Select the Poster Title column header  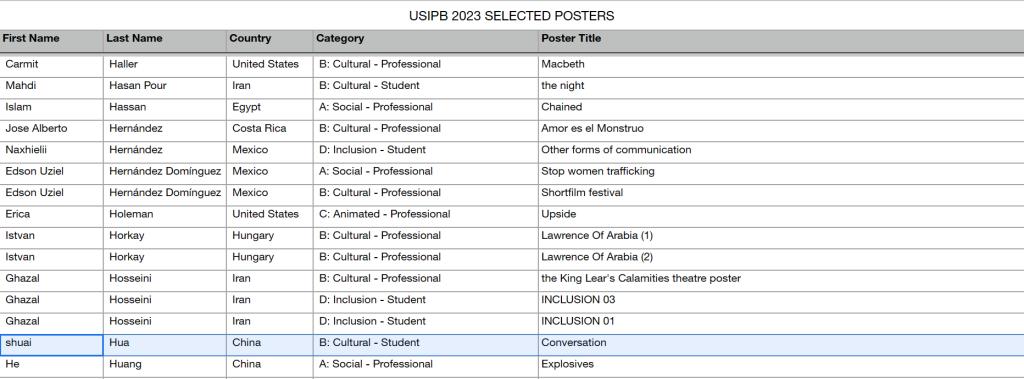[x=781, y=39]
